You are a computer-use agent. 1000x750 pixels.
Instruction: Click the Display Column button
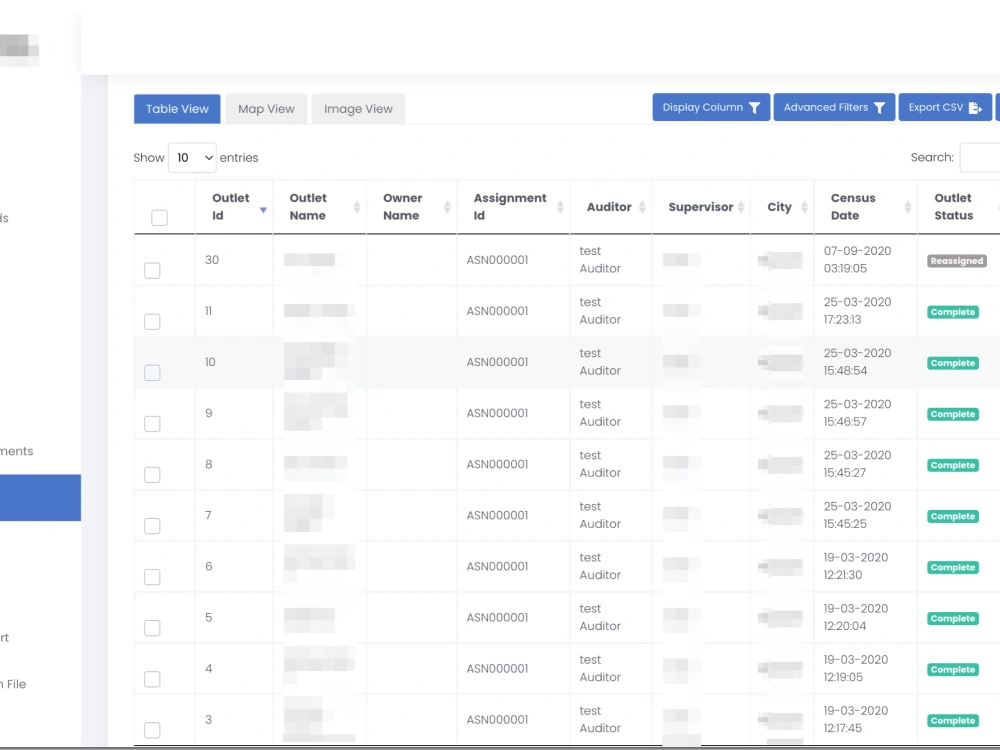(x=711, y=107)
